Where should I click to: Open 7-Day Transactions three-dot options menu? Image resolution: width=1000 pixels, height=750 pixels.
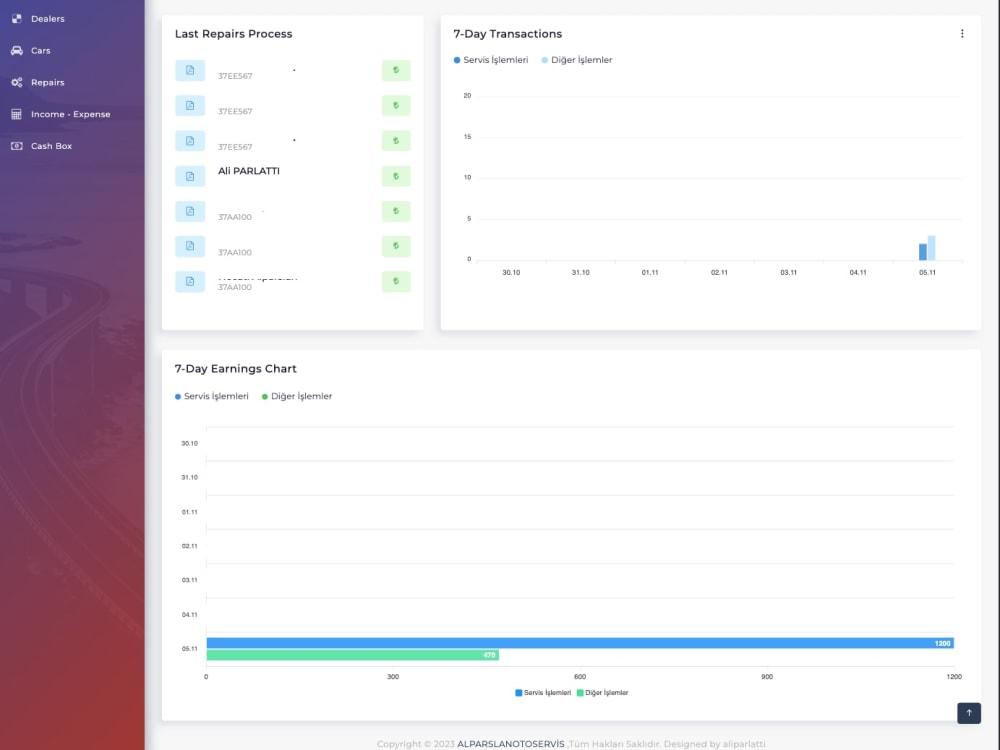pos(962,34)
